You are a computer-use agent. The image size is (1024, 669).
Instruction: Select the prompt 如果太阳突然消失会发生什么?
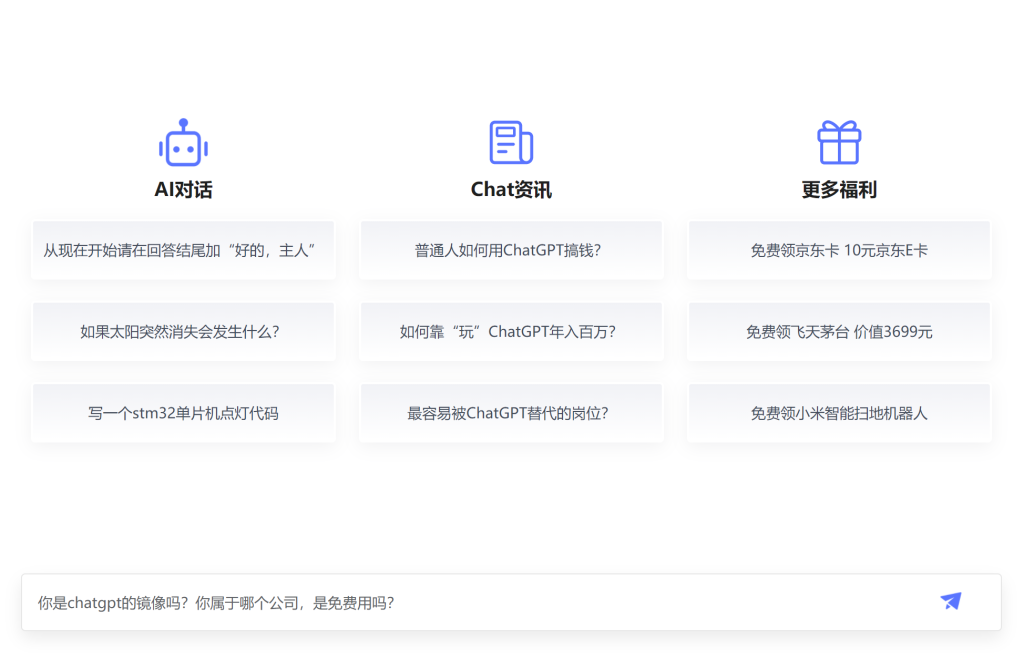tap(184, 332)
